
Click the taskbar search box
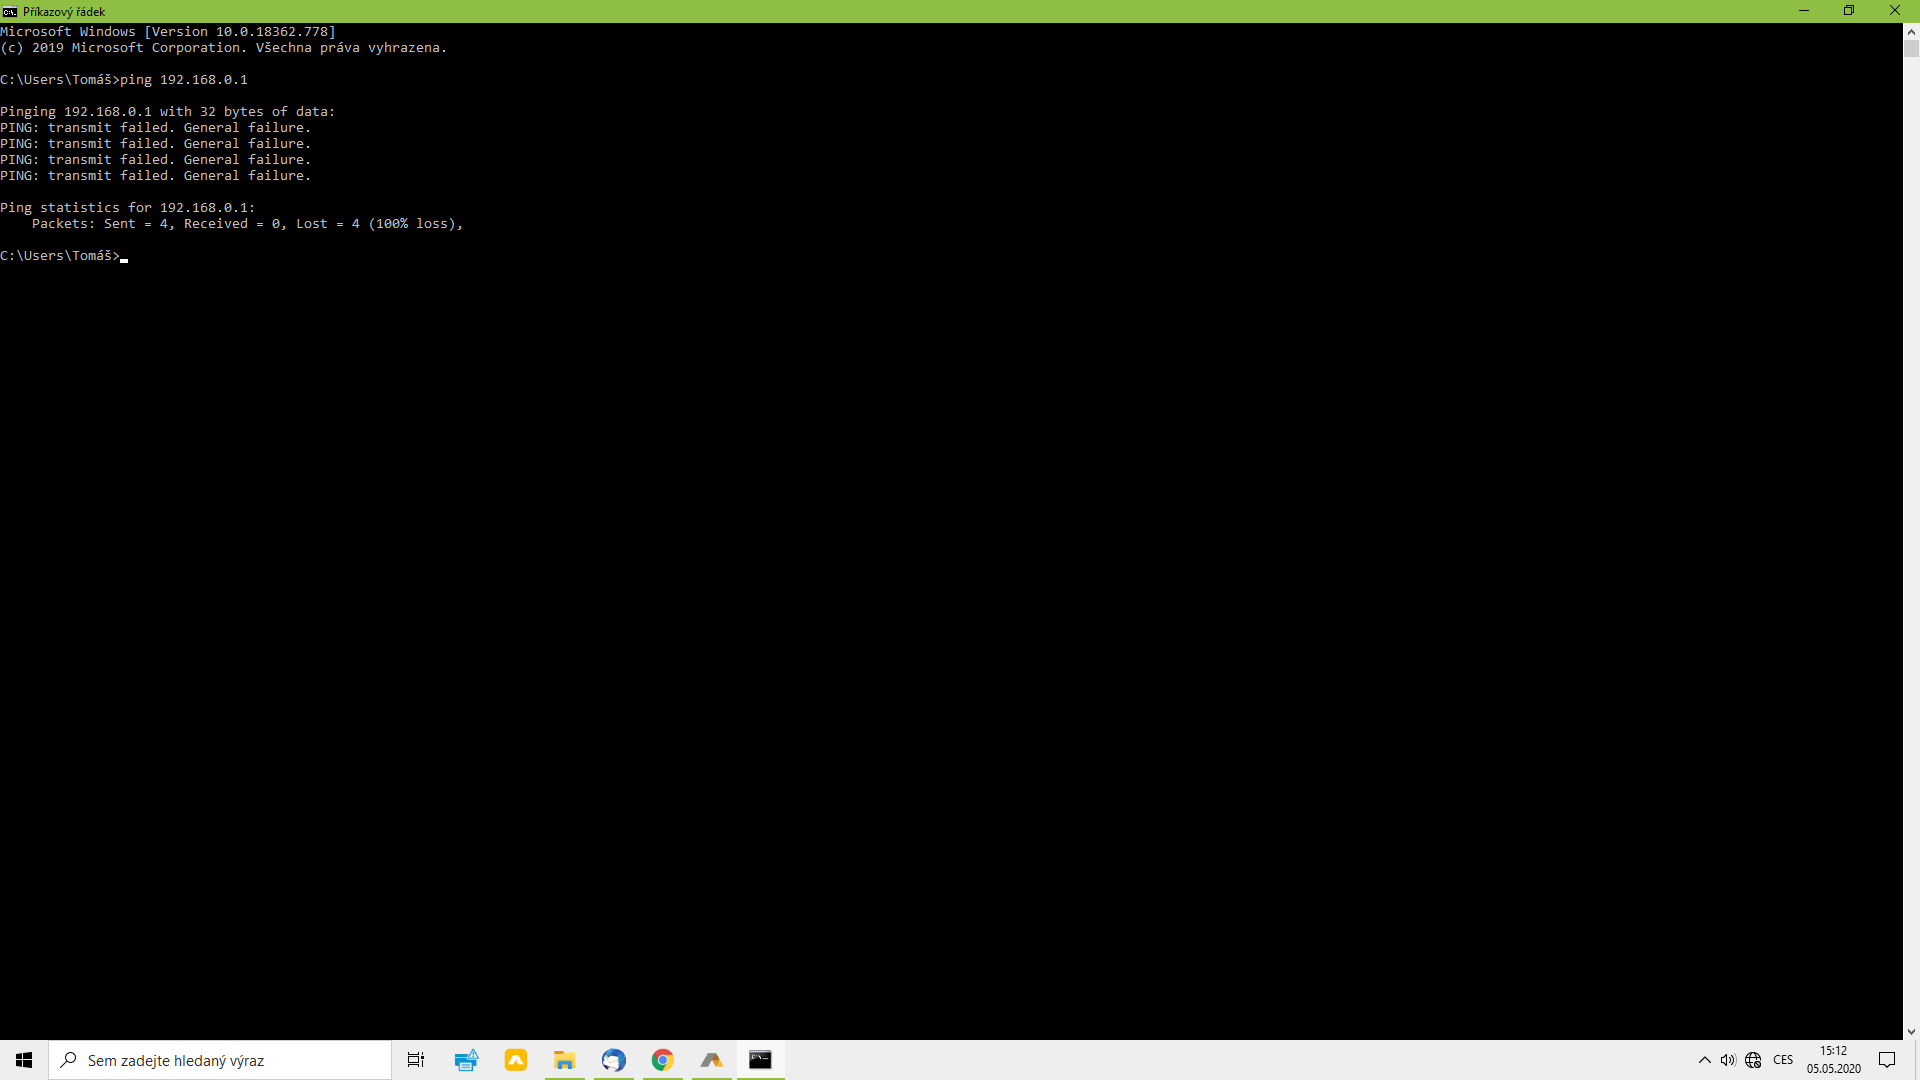point(220,1060)
